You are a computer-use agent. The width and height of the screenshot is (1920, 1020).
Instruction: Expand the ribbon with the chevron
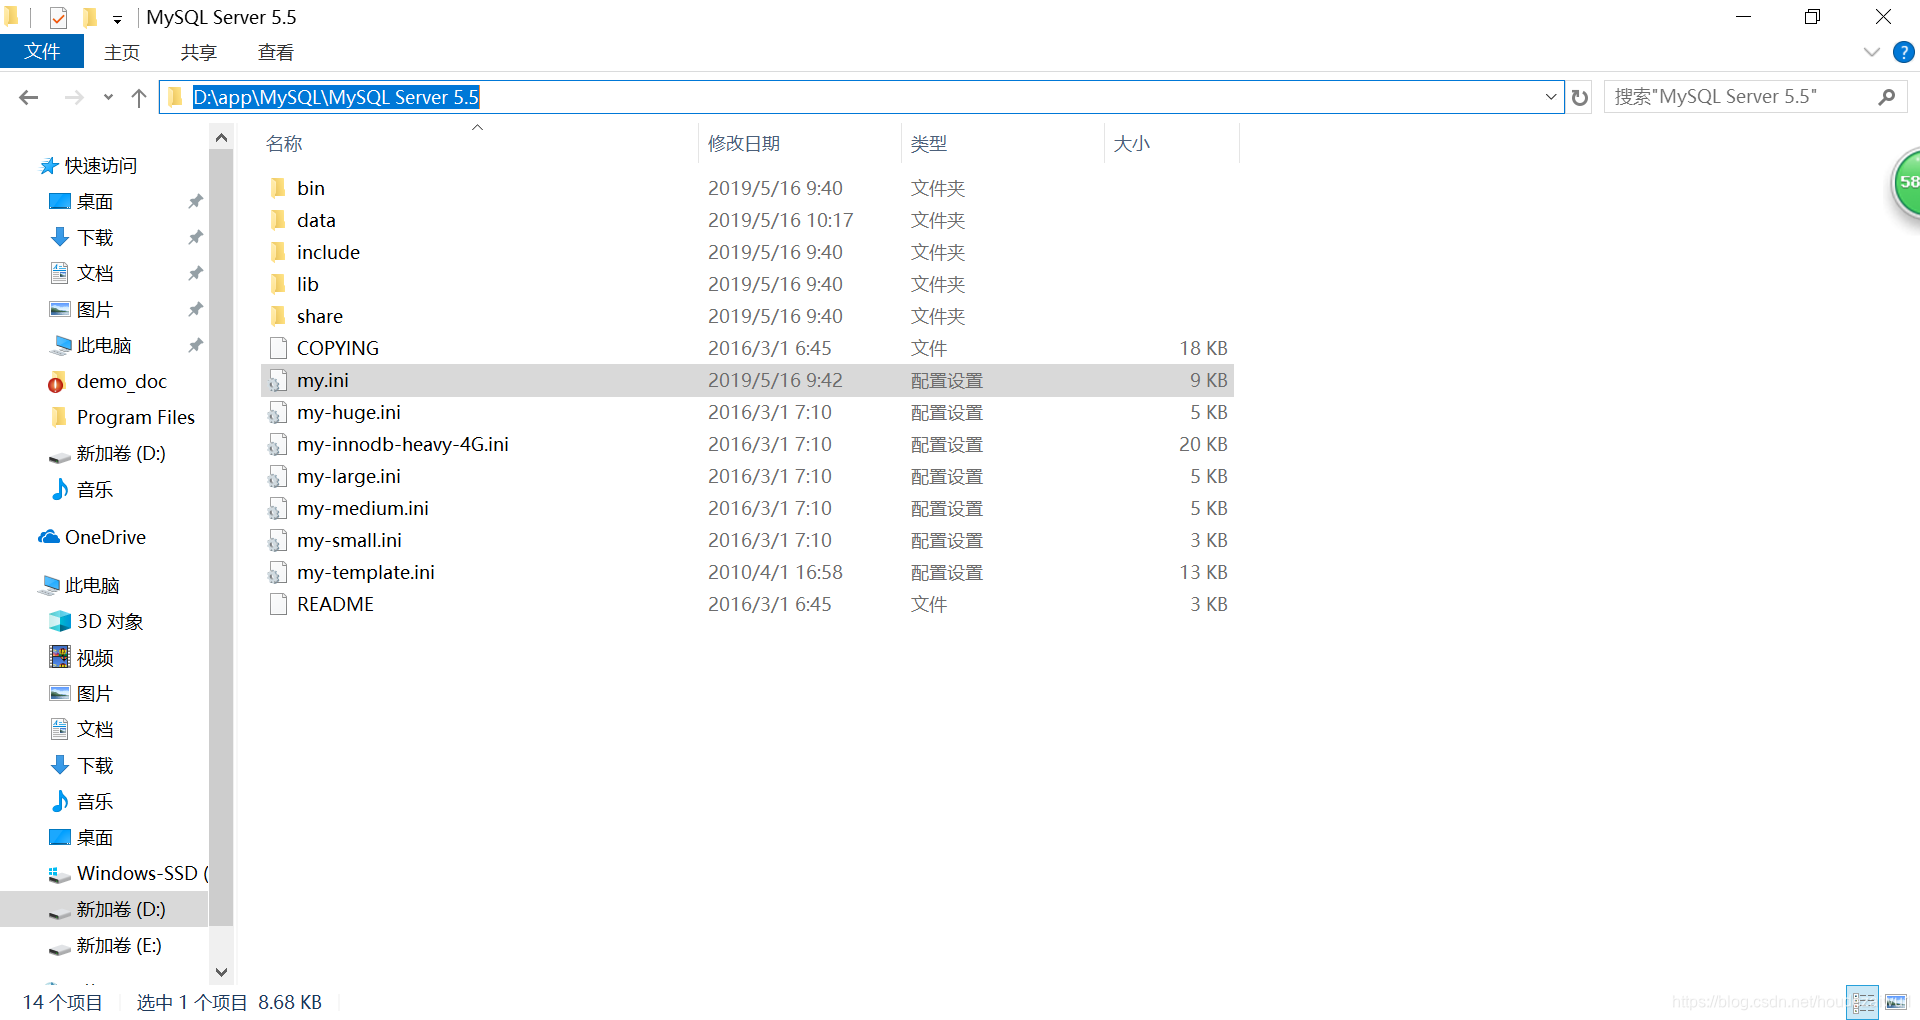tap(1872, 52)
